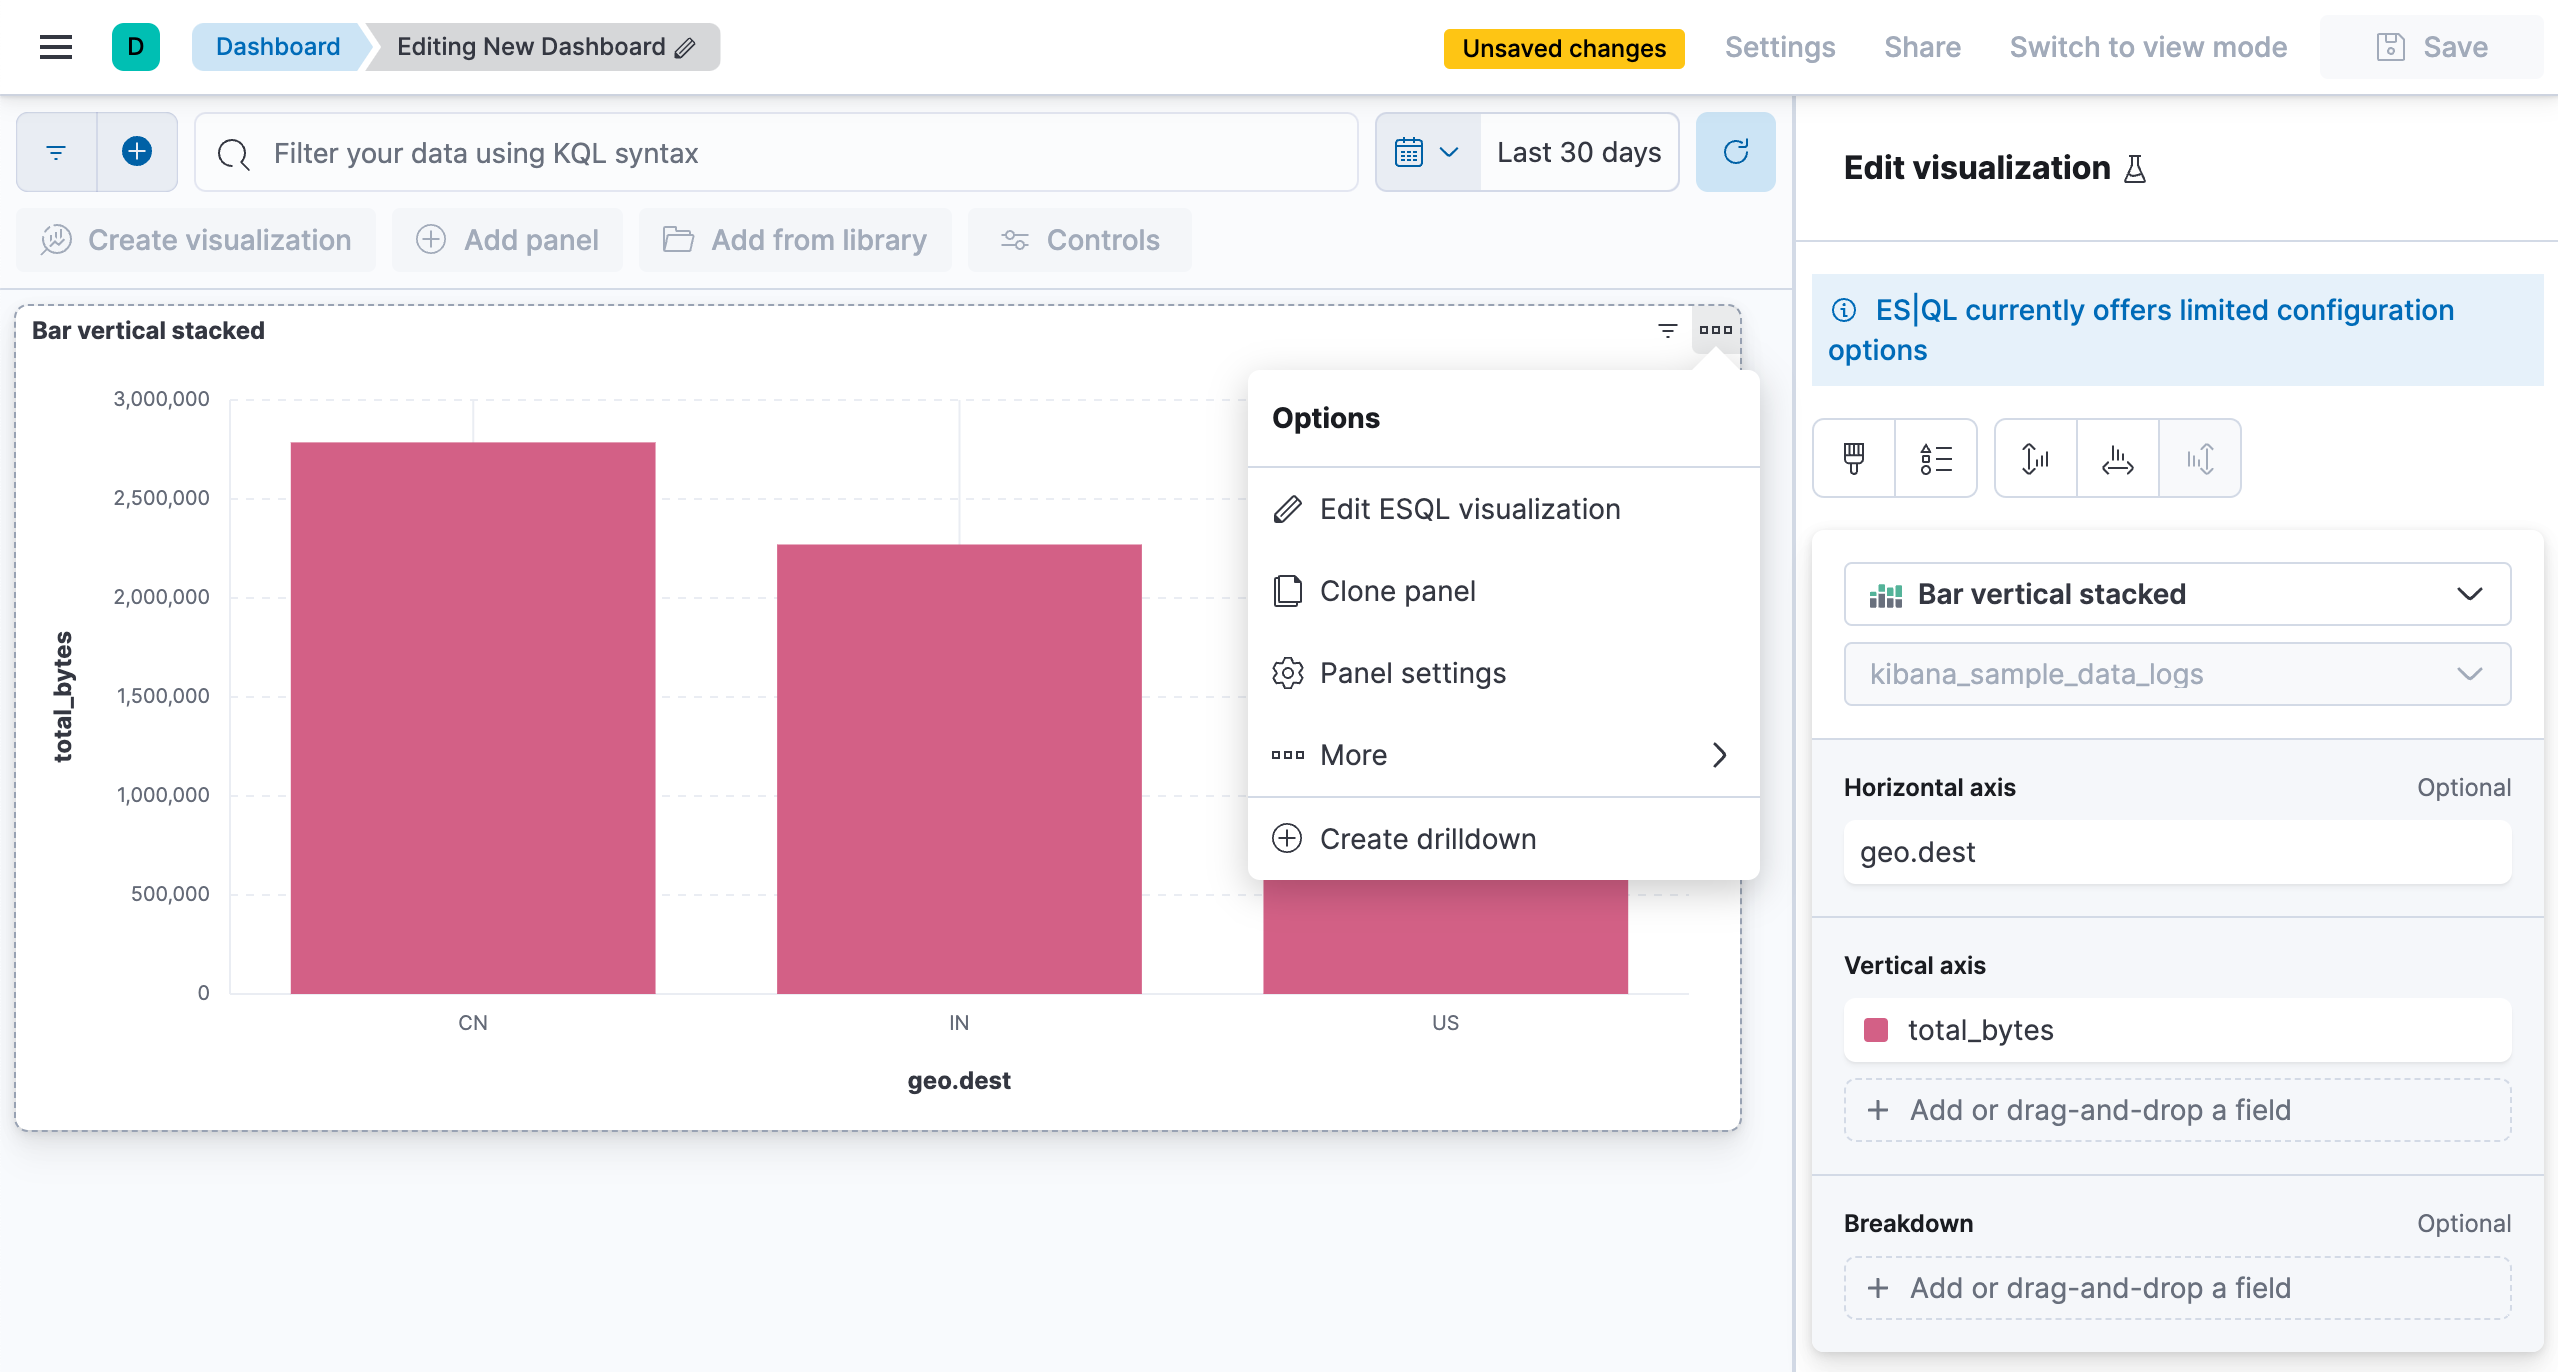Click the refresh query icon

[x=1735, y=152]
